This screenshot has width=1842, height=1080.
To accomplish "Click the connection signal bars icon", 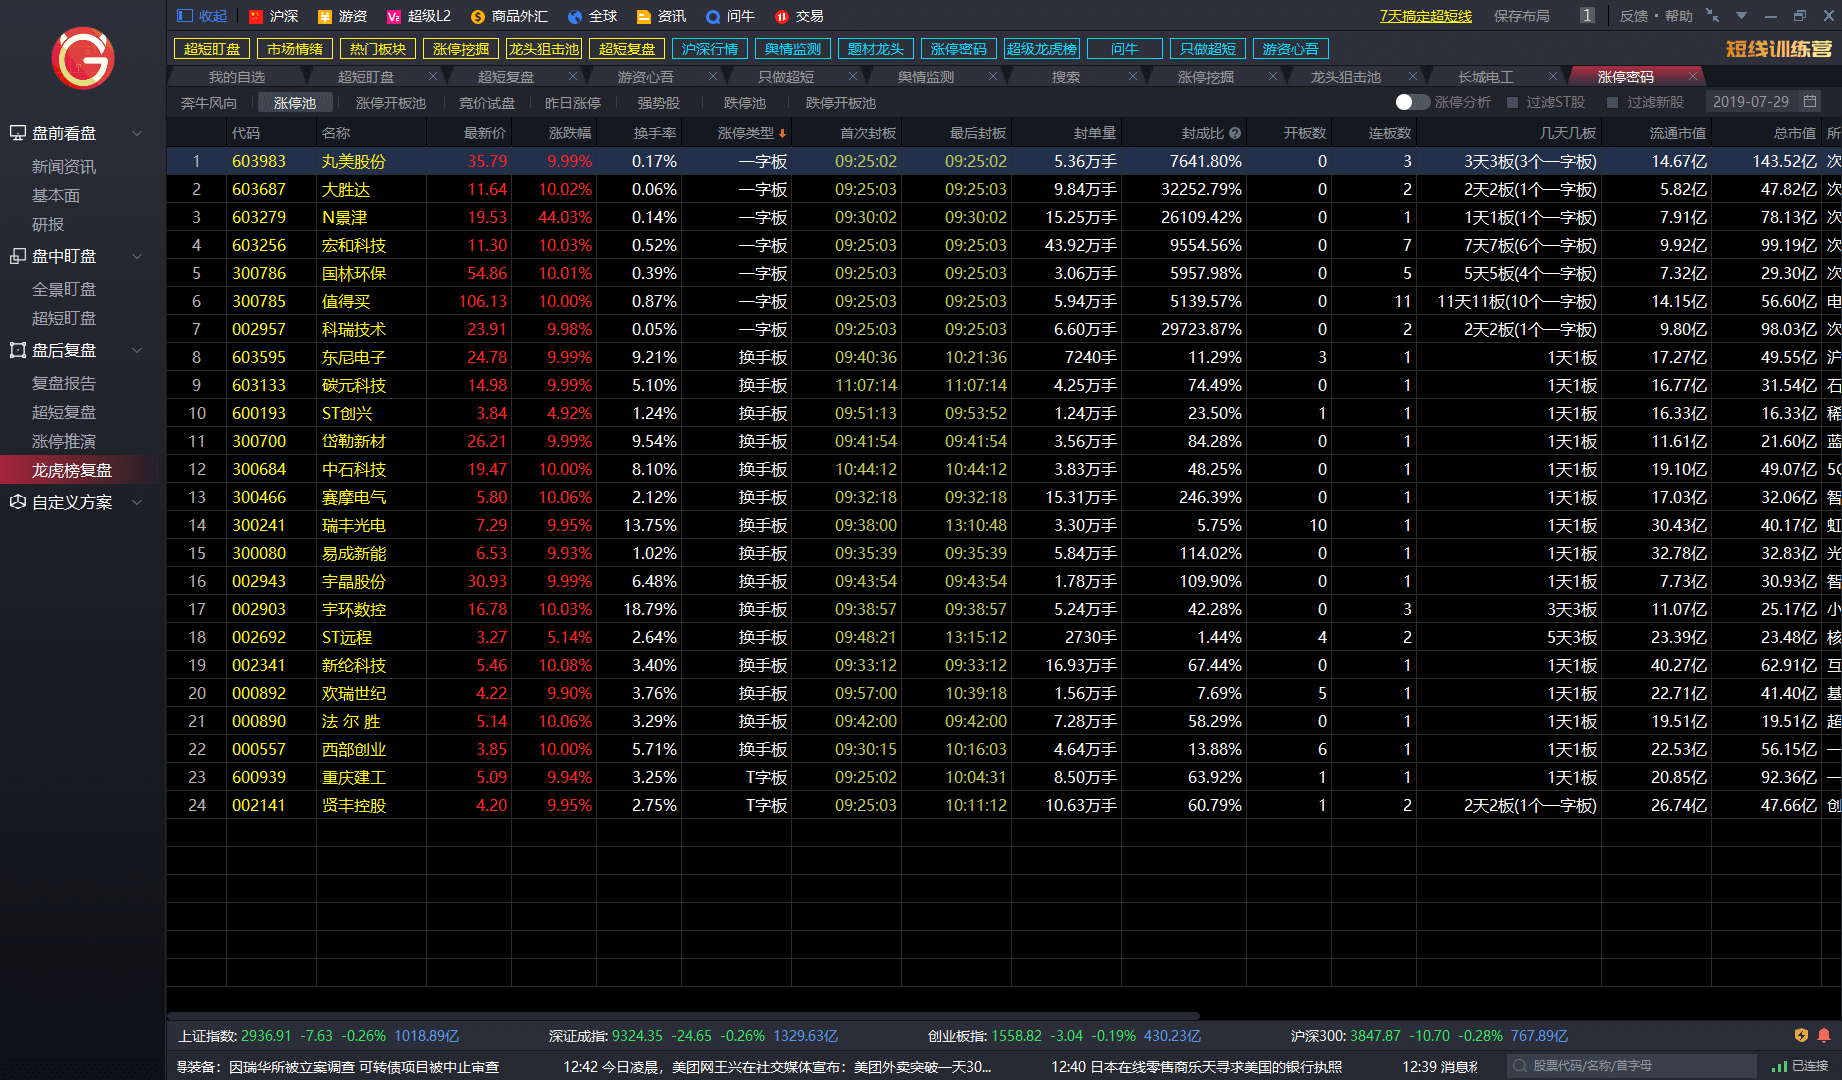I will click(1779, 1066).
